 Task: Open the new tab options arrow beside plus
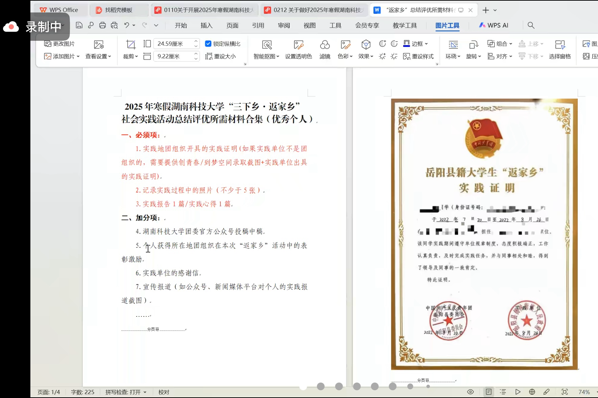(495, 10)
